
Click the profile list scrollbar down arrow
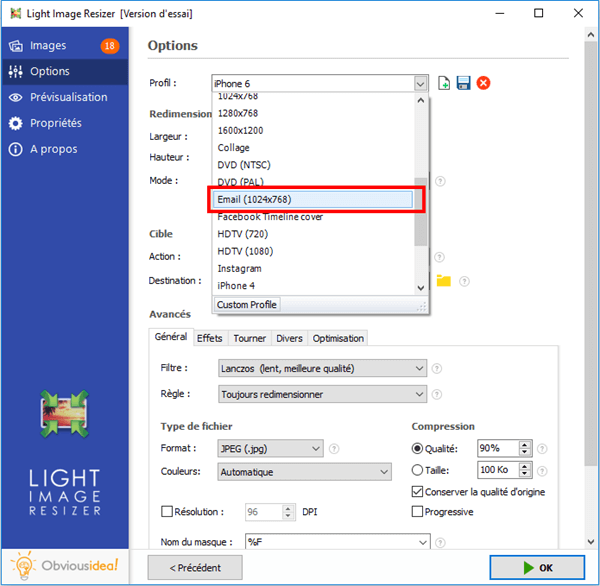(x=421, y=288)
